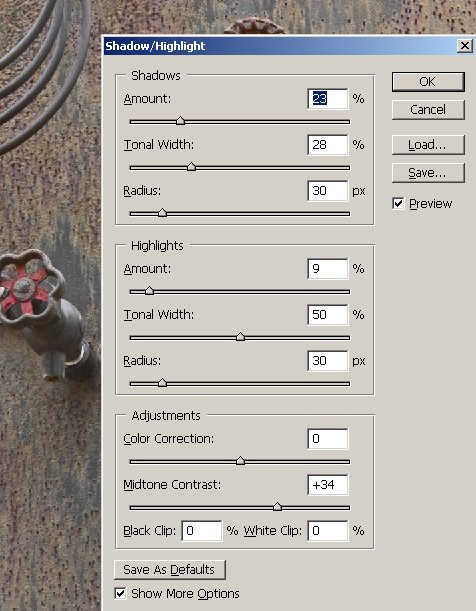Click the Highlights Amount input field
476x611 pixels.
tap(328, 269)
